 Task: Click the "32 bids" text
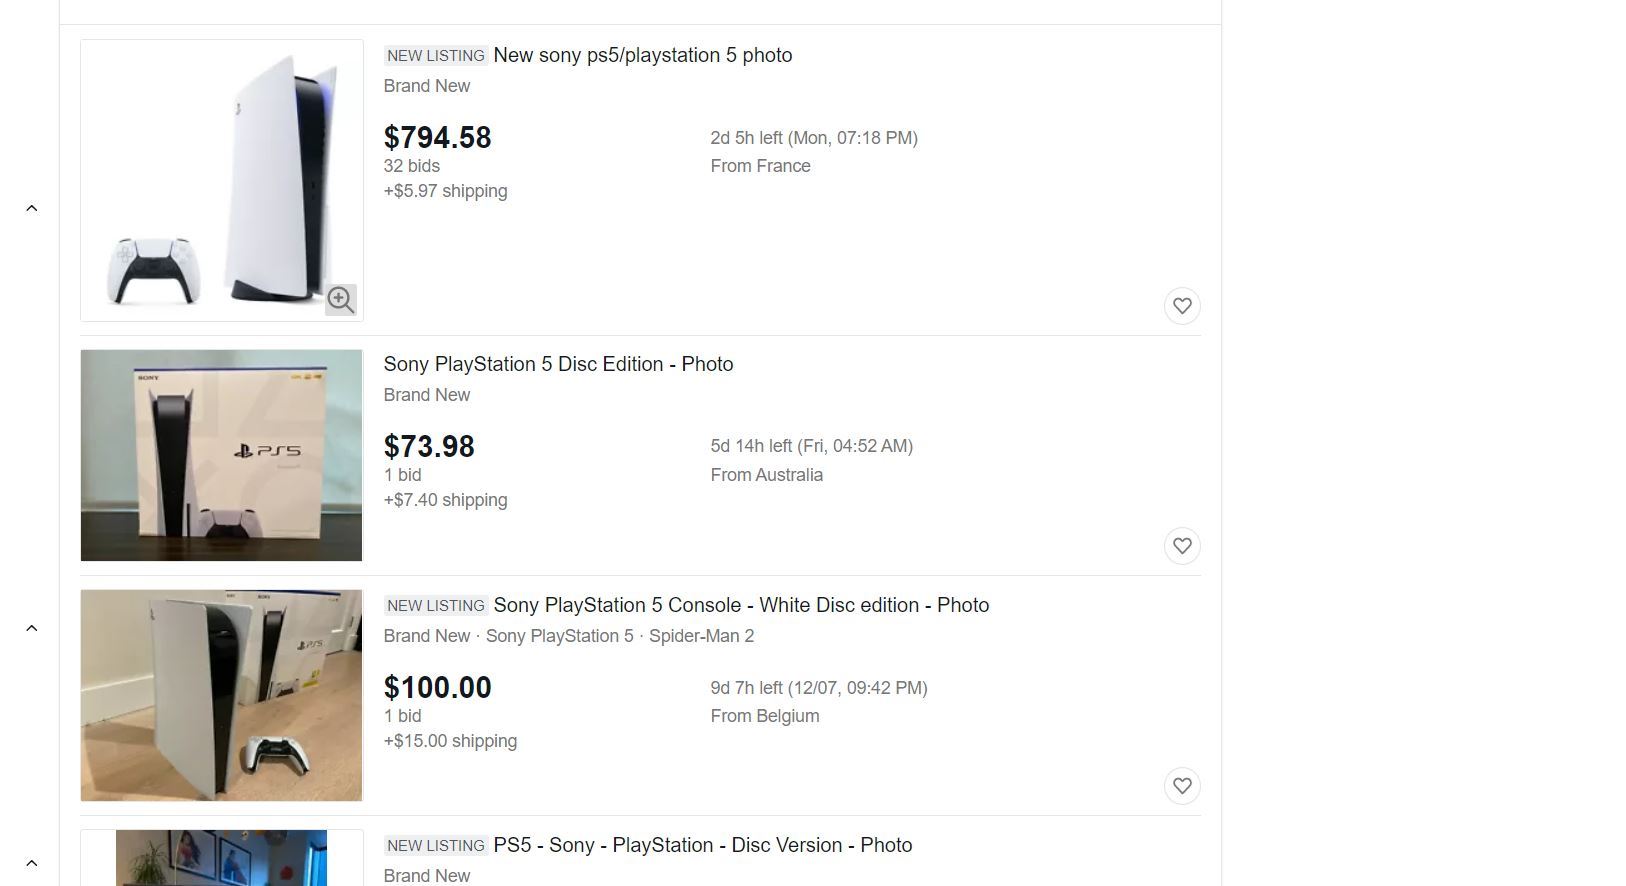(412, 166)
